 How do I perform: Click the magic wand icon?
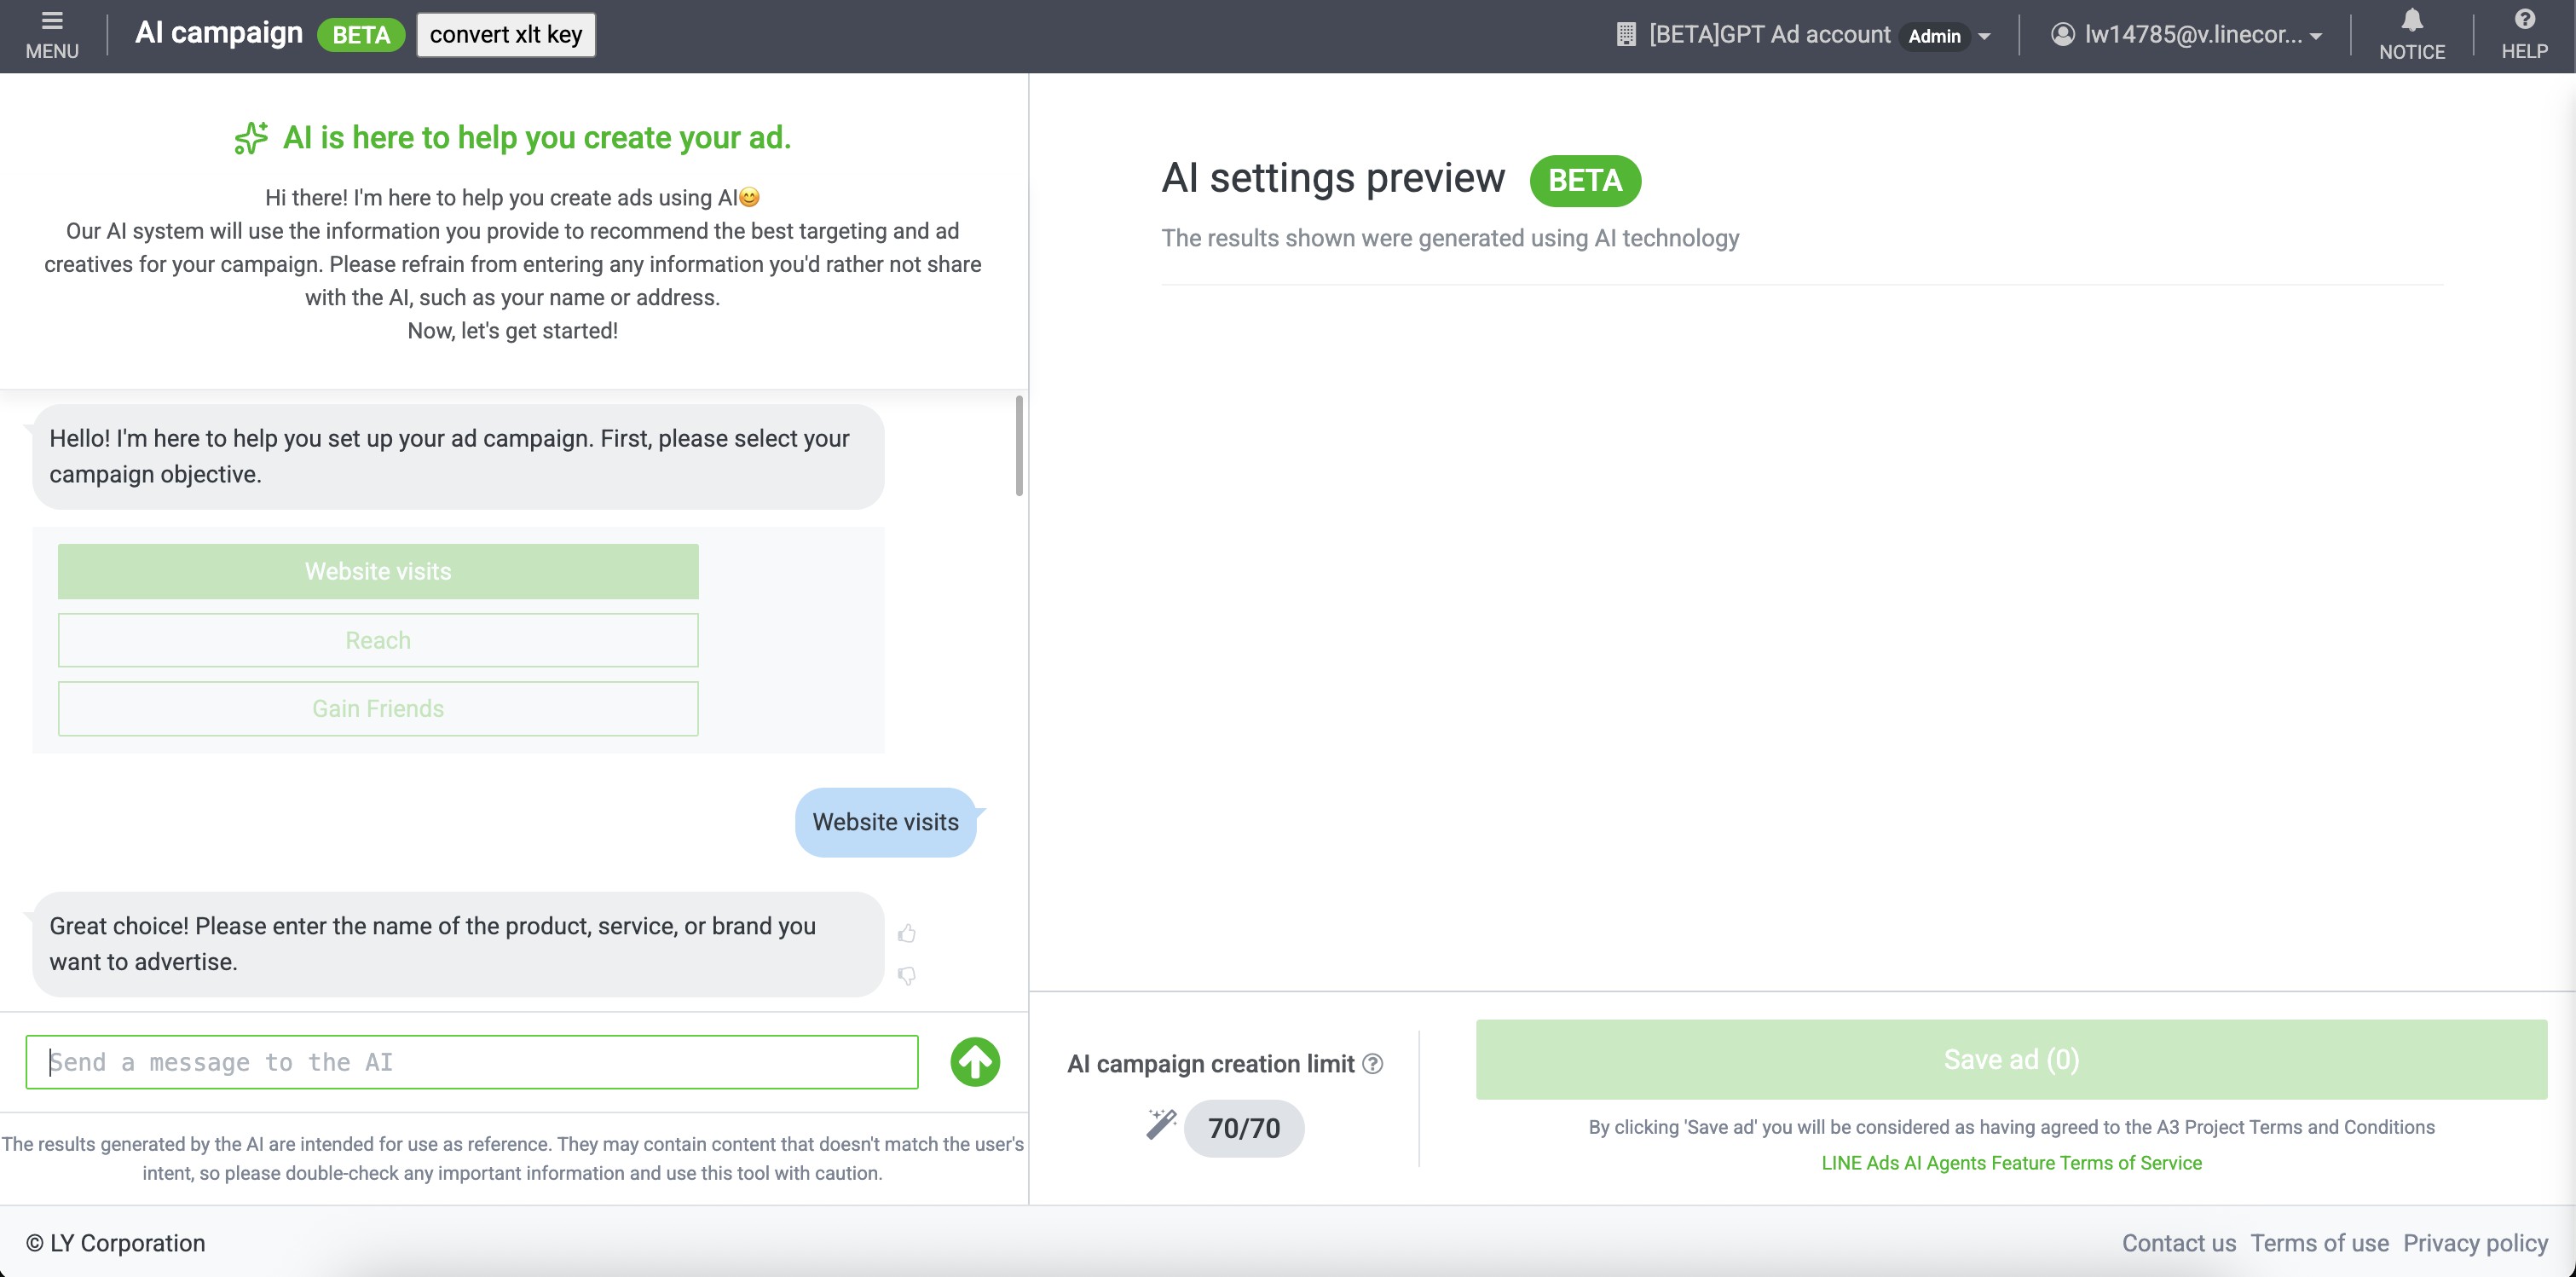click(x=1161, y=1124)
